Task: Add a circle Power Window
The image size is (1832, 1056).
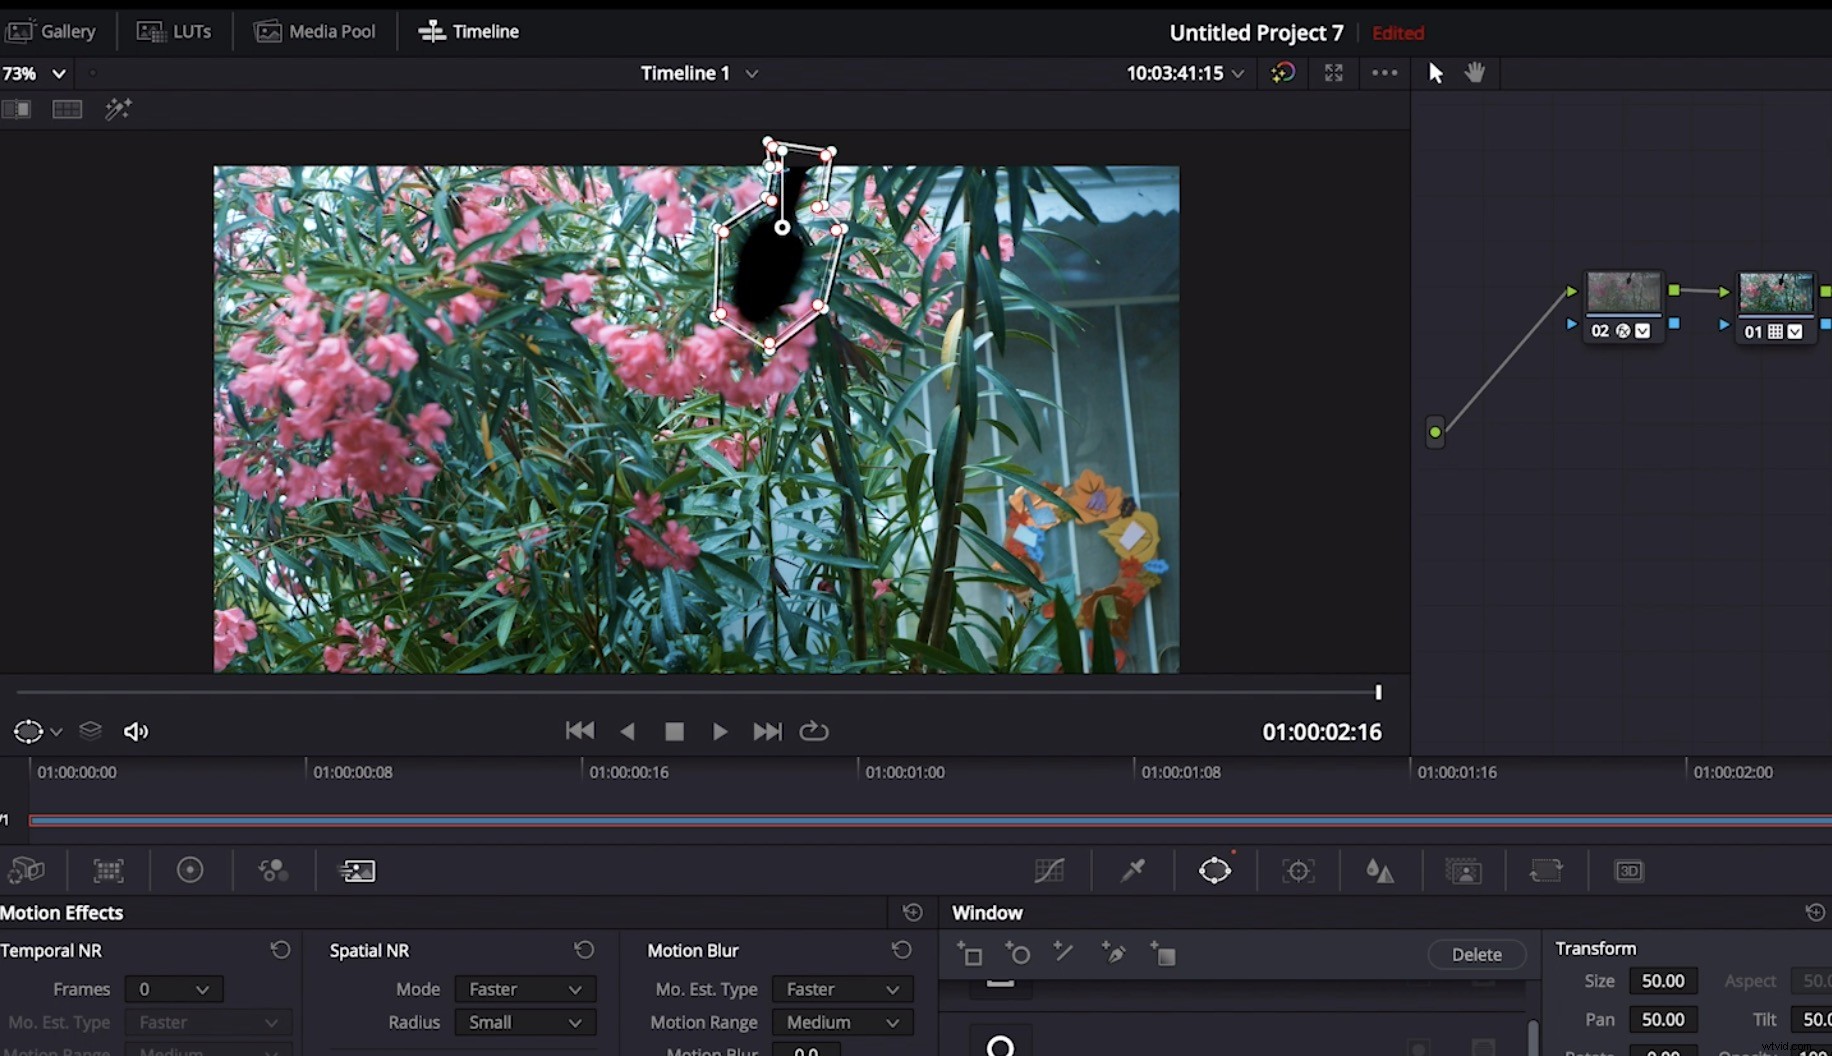Action: tap(1019, 953)
